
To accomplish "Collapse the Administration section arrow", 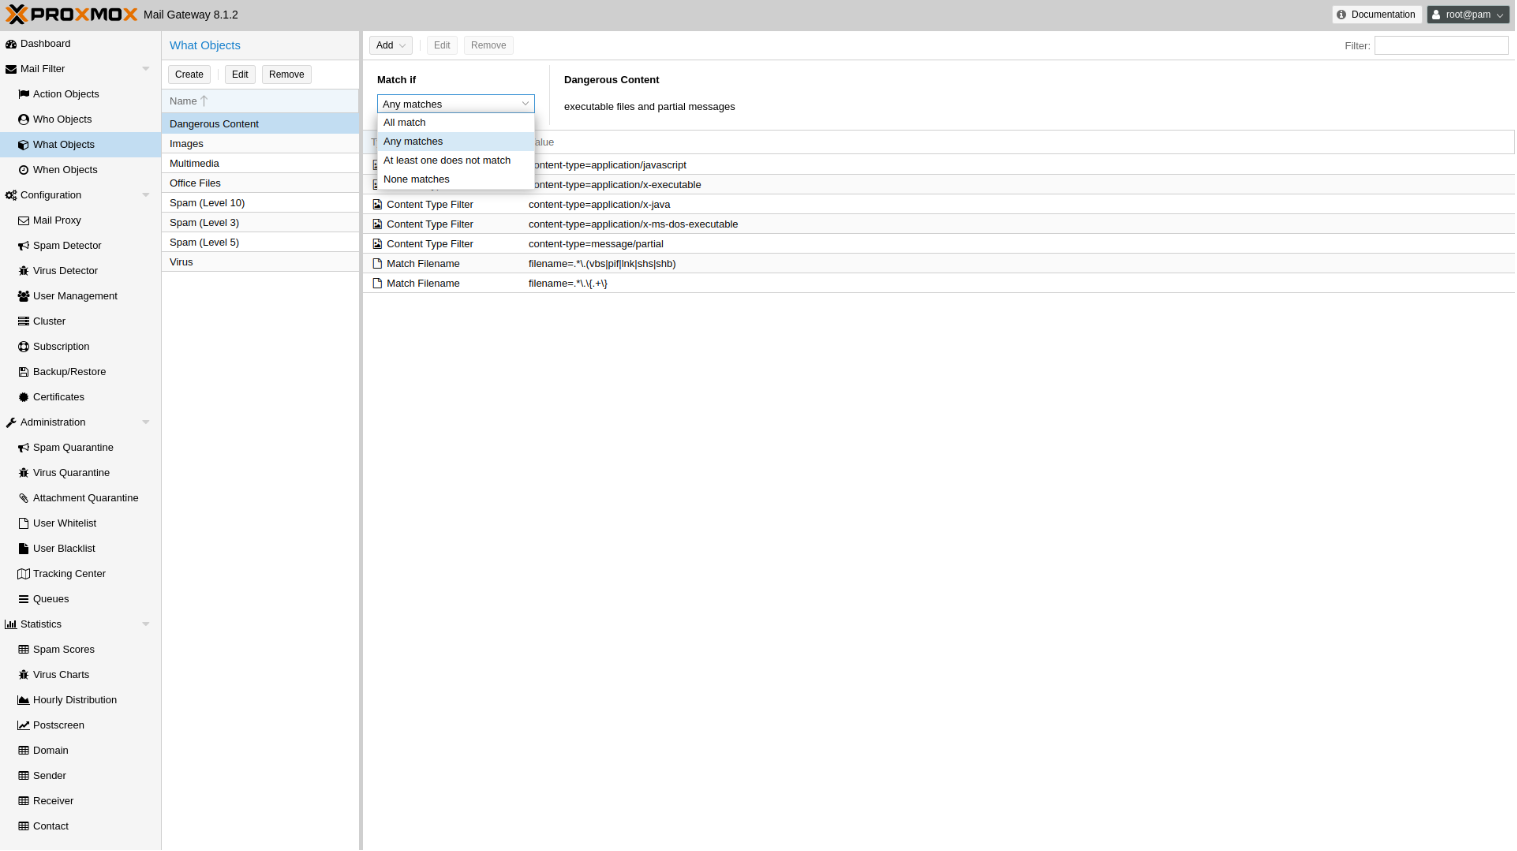I will click(146, 423).
